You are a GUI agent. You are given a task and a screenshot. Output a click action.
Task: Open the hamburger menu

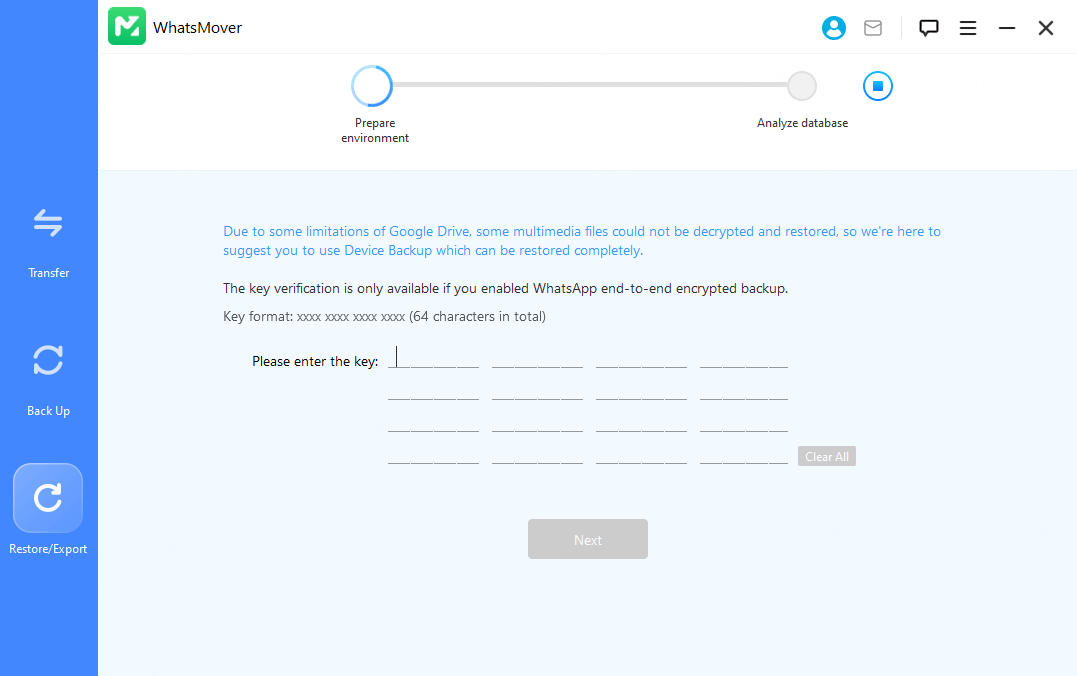click(x=968, y=28)
